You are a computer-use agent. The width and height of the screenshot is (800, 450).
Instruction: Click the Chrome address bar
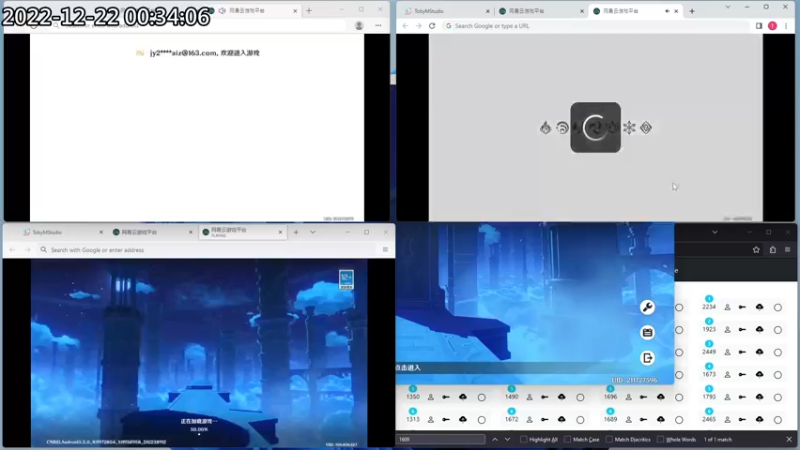595,26
